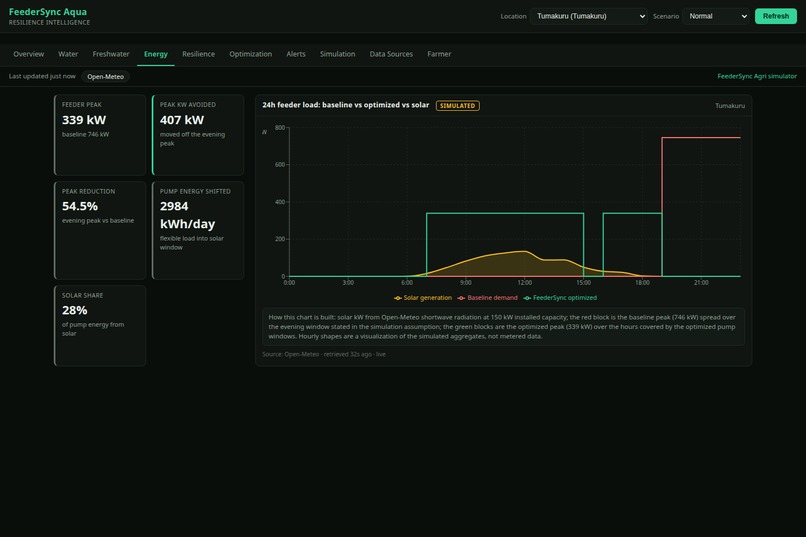Image resolution: width=806 pixels, height=537 pixels.
Task: Click the 800 y-axis label
Action: 280,127
